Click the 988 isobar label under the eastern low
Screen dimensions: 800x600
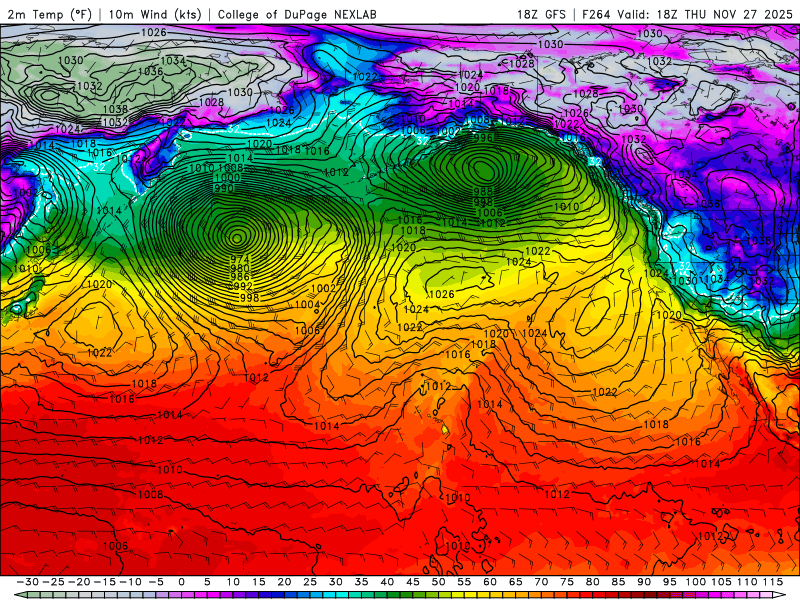point(483,191)
